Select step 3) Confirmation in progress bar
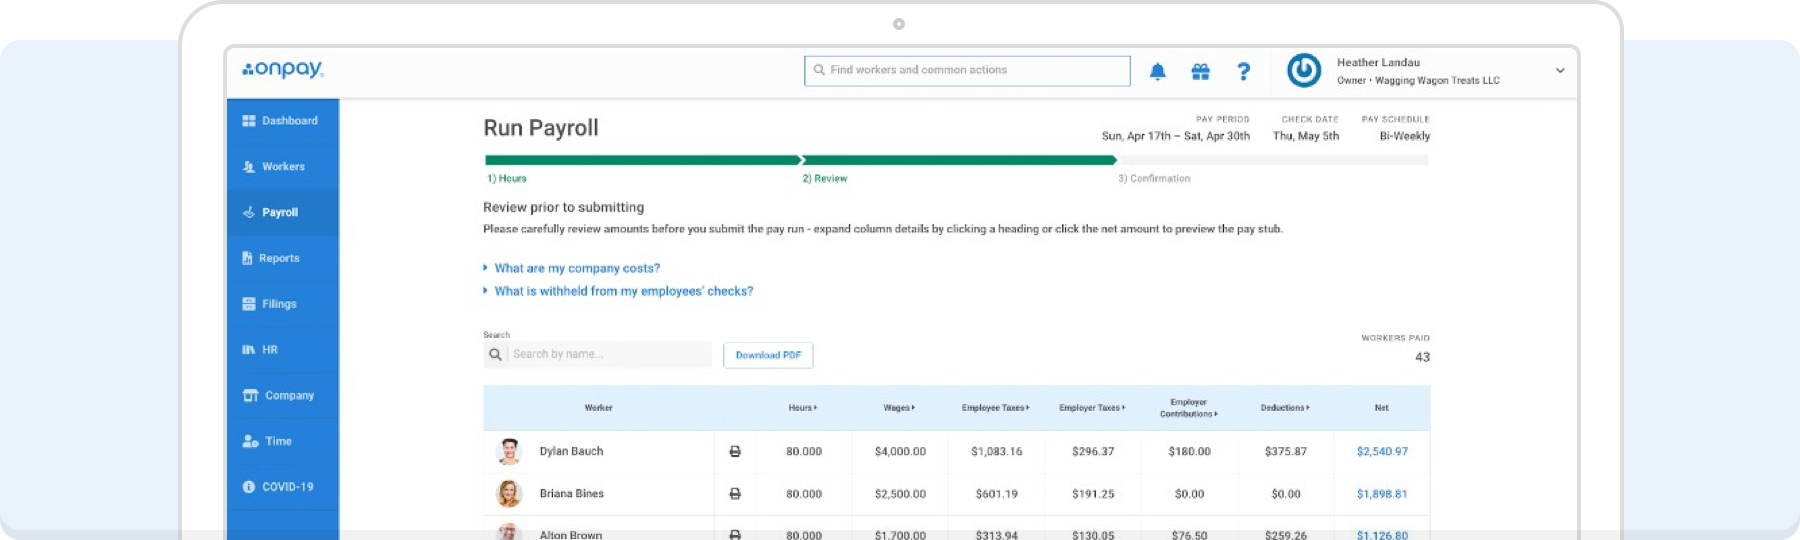The image size is (1800, 540). click(x=1154, y=179)
